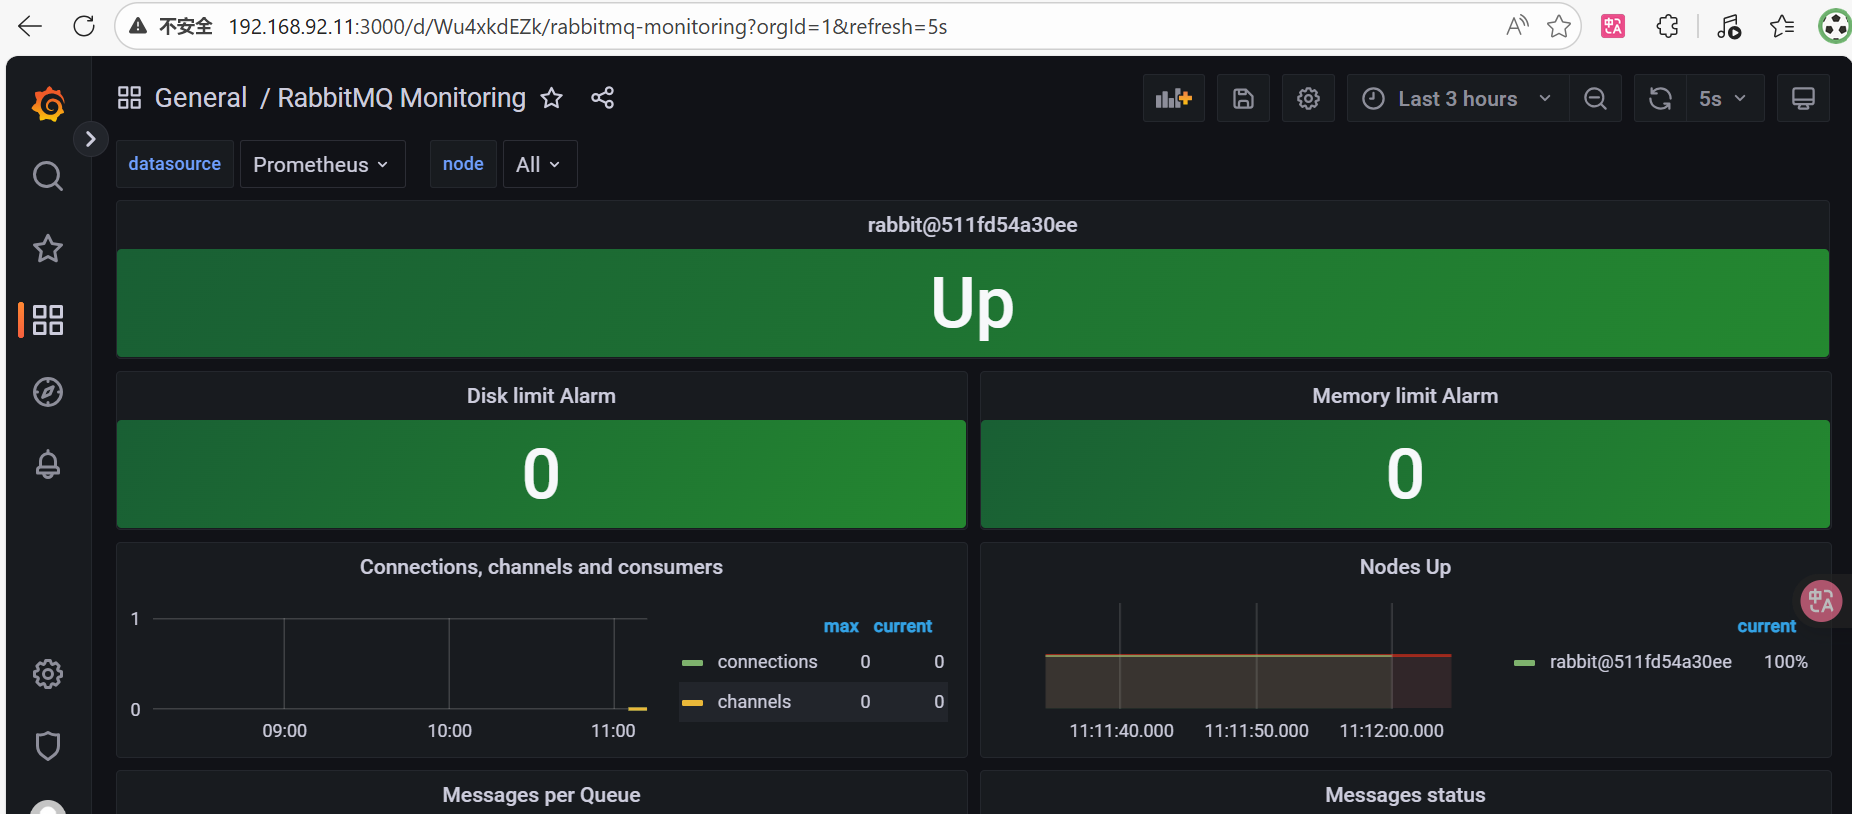Sort connections legend by current column

(x=903, y=626)
